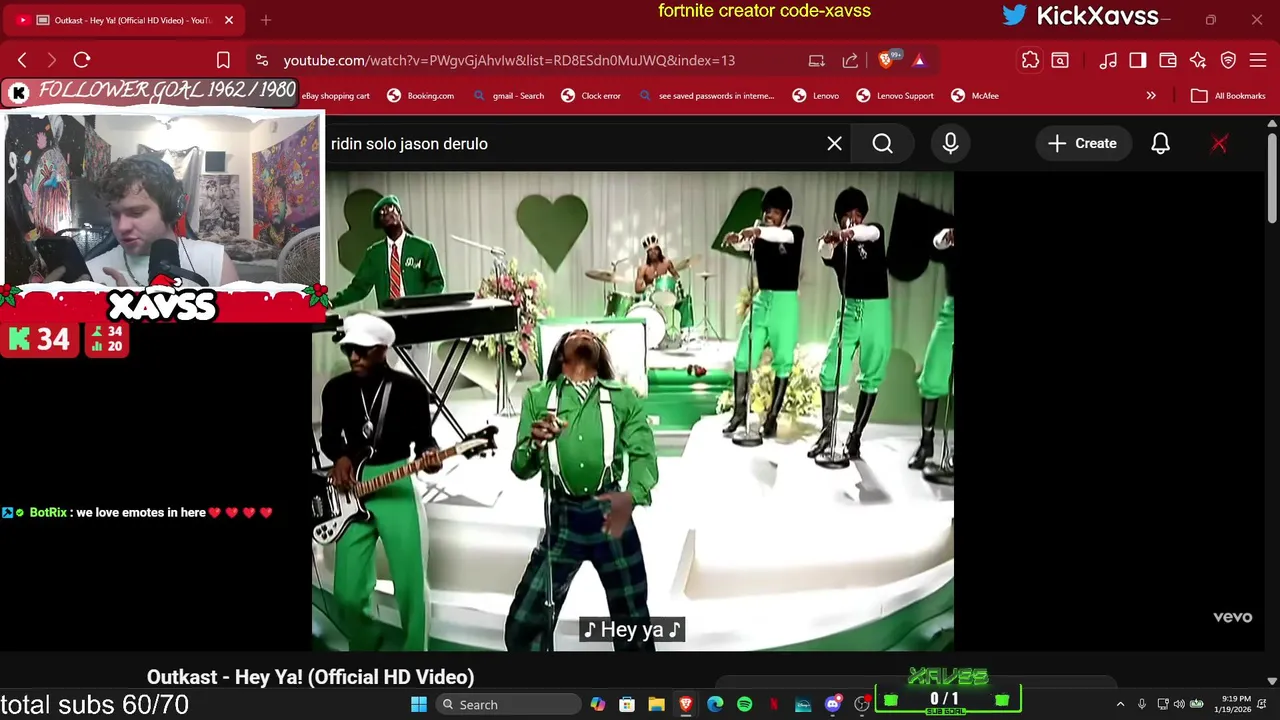Open Leo AI sparkle icon
This screenshot has height=720, width=1280.
coord(1198,60)
